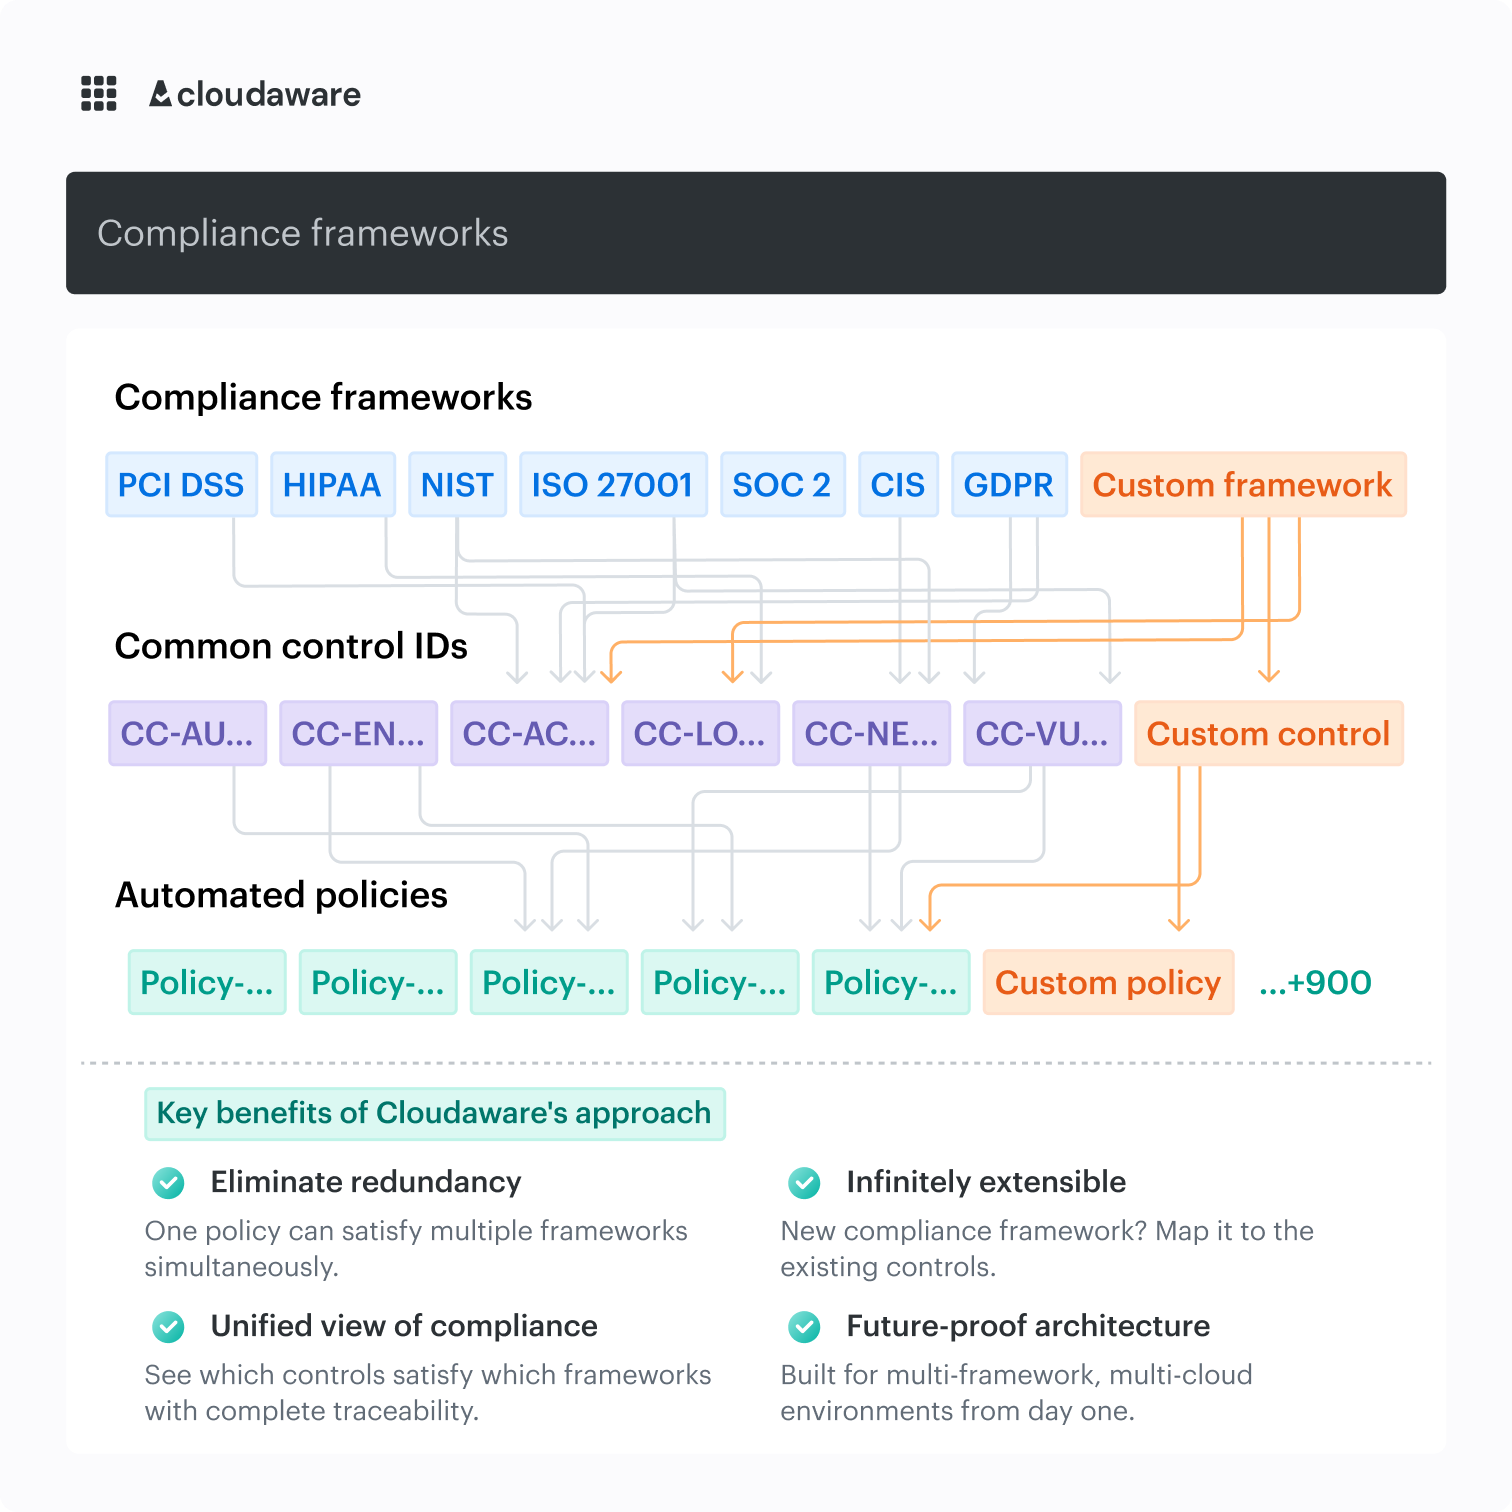Click the Infinitely extensible checkmark icon

804,1183
